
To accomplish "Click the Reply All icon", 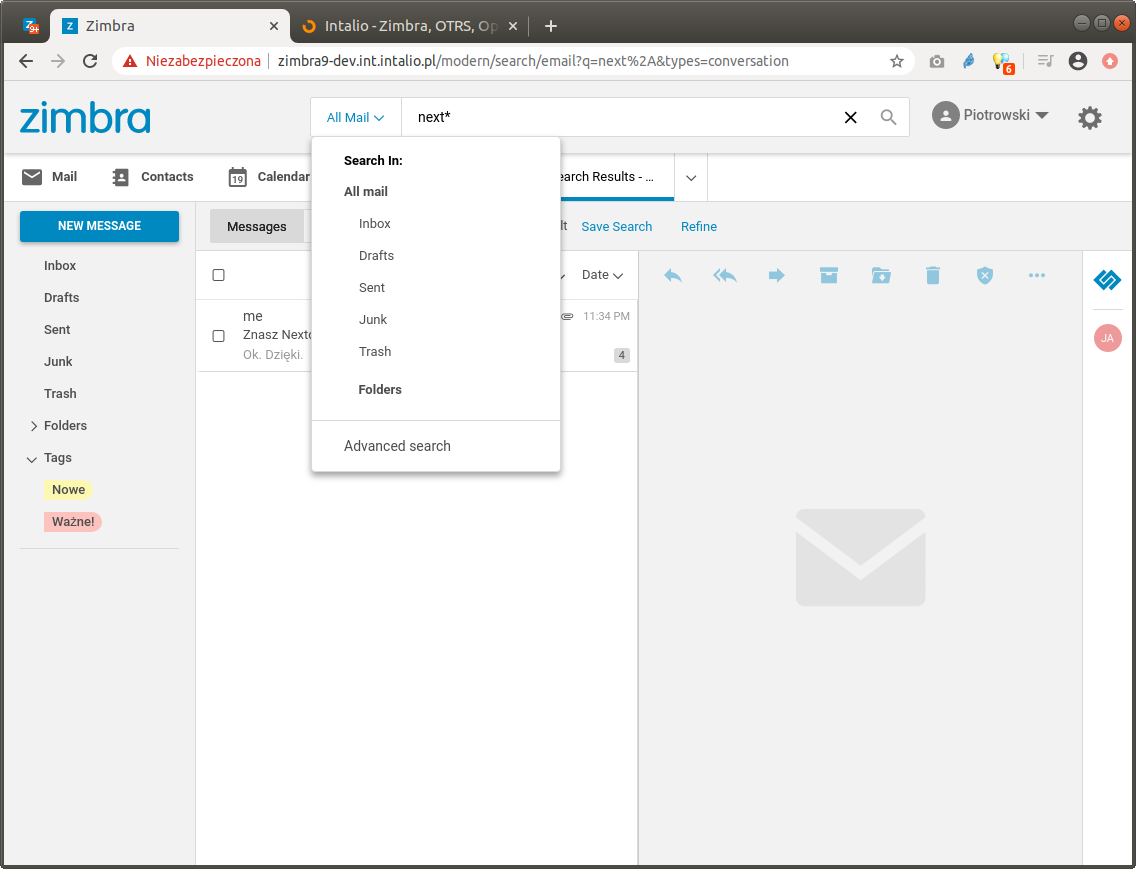I will point(724,275).
